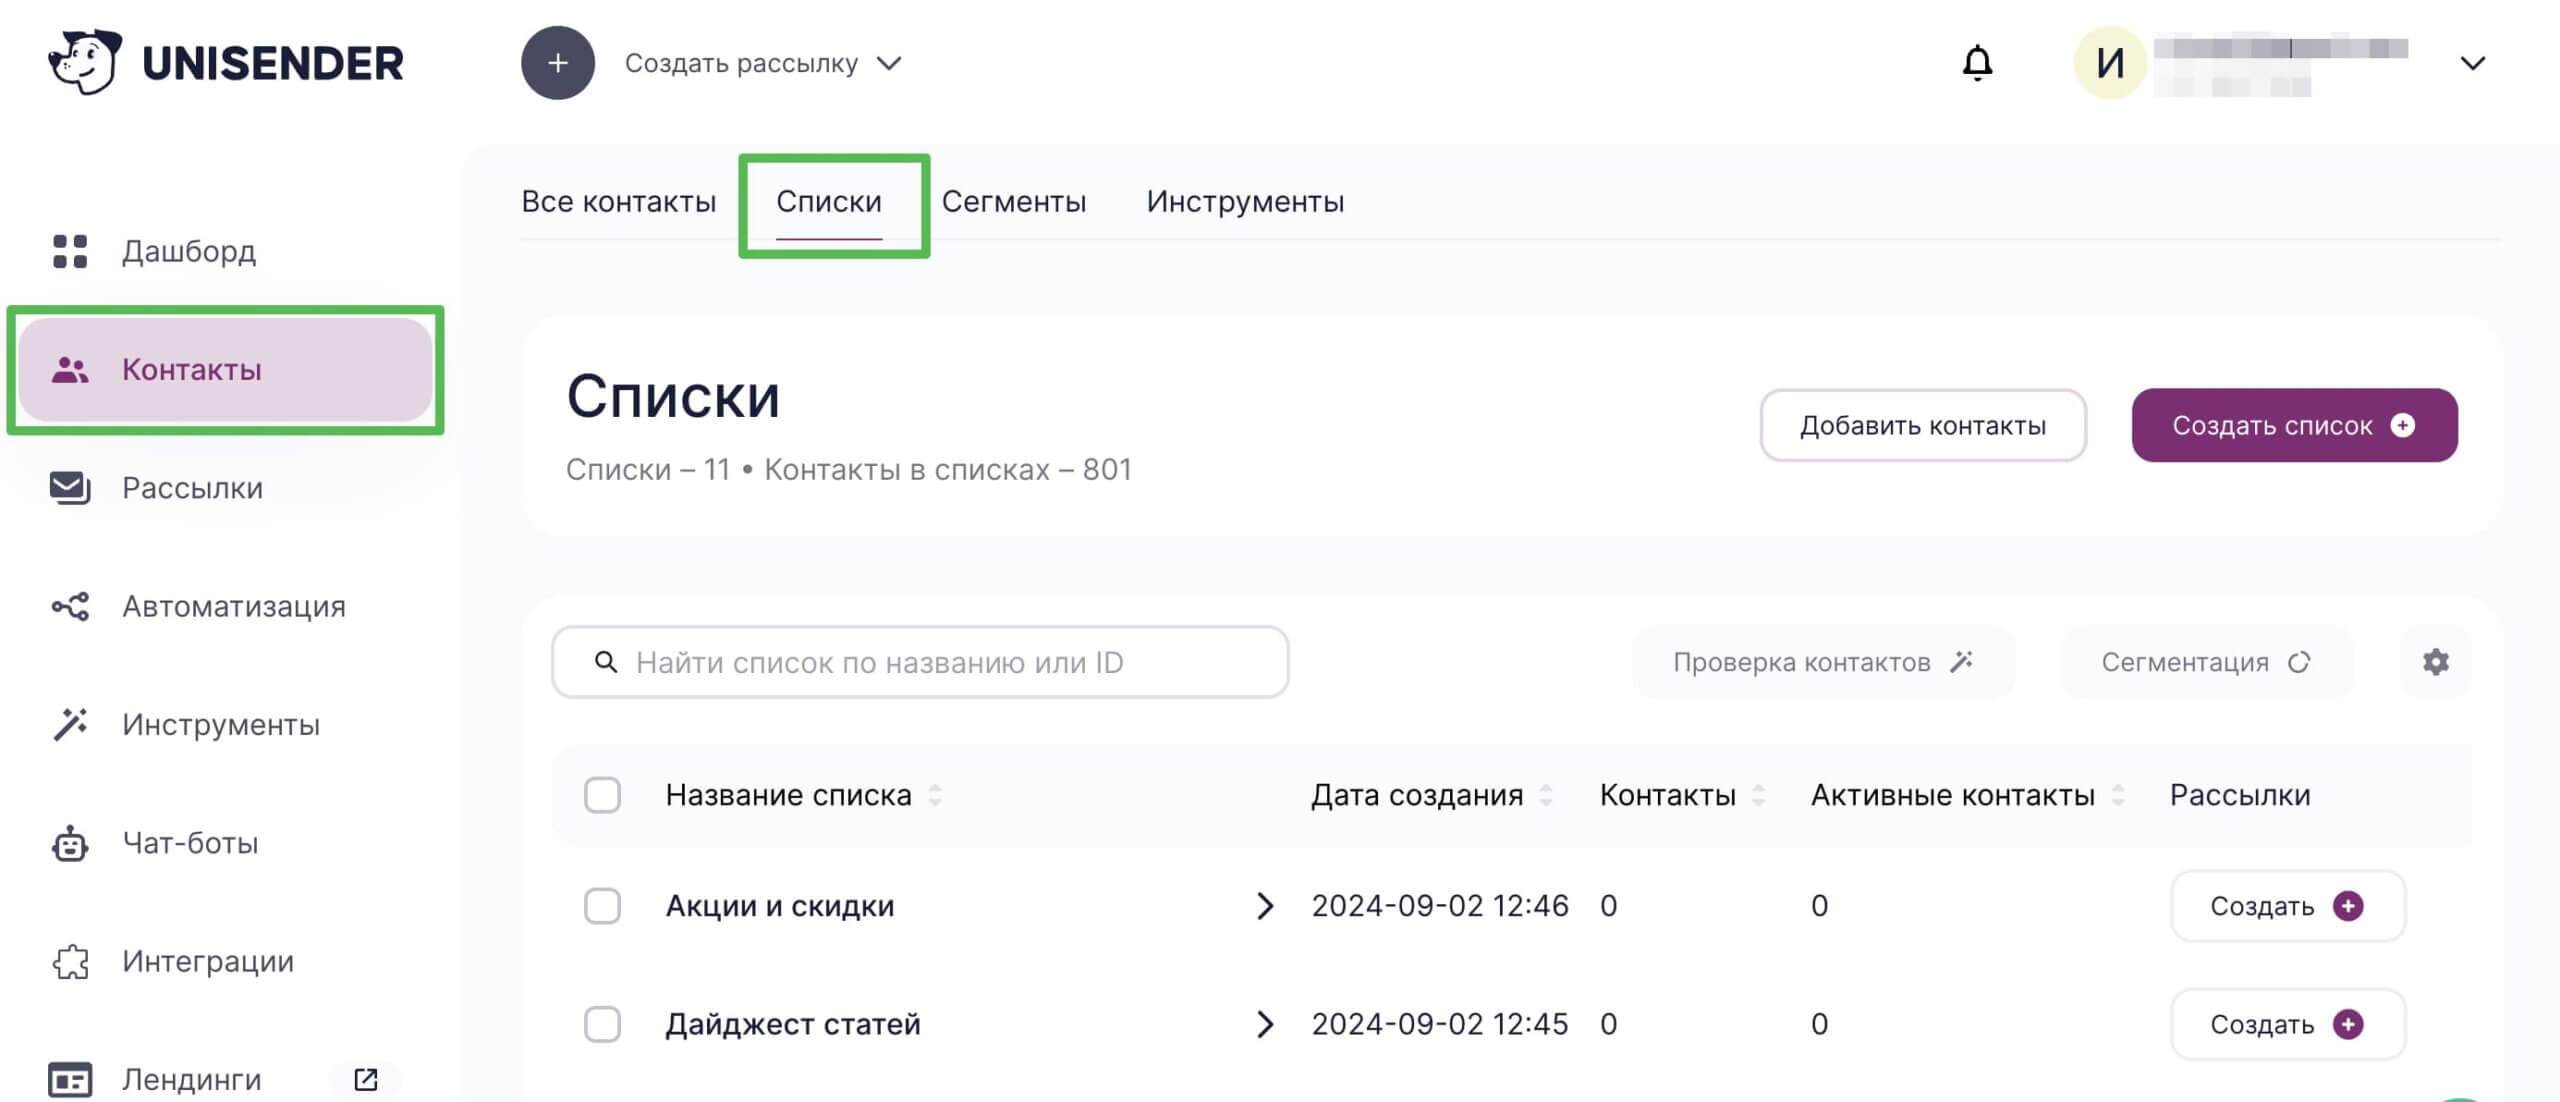Image resolution: width=2560 pixels, height=1102 pixels.
Task: Click the plus icon in Акции и скидки row
Action: click(2348, 906)
